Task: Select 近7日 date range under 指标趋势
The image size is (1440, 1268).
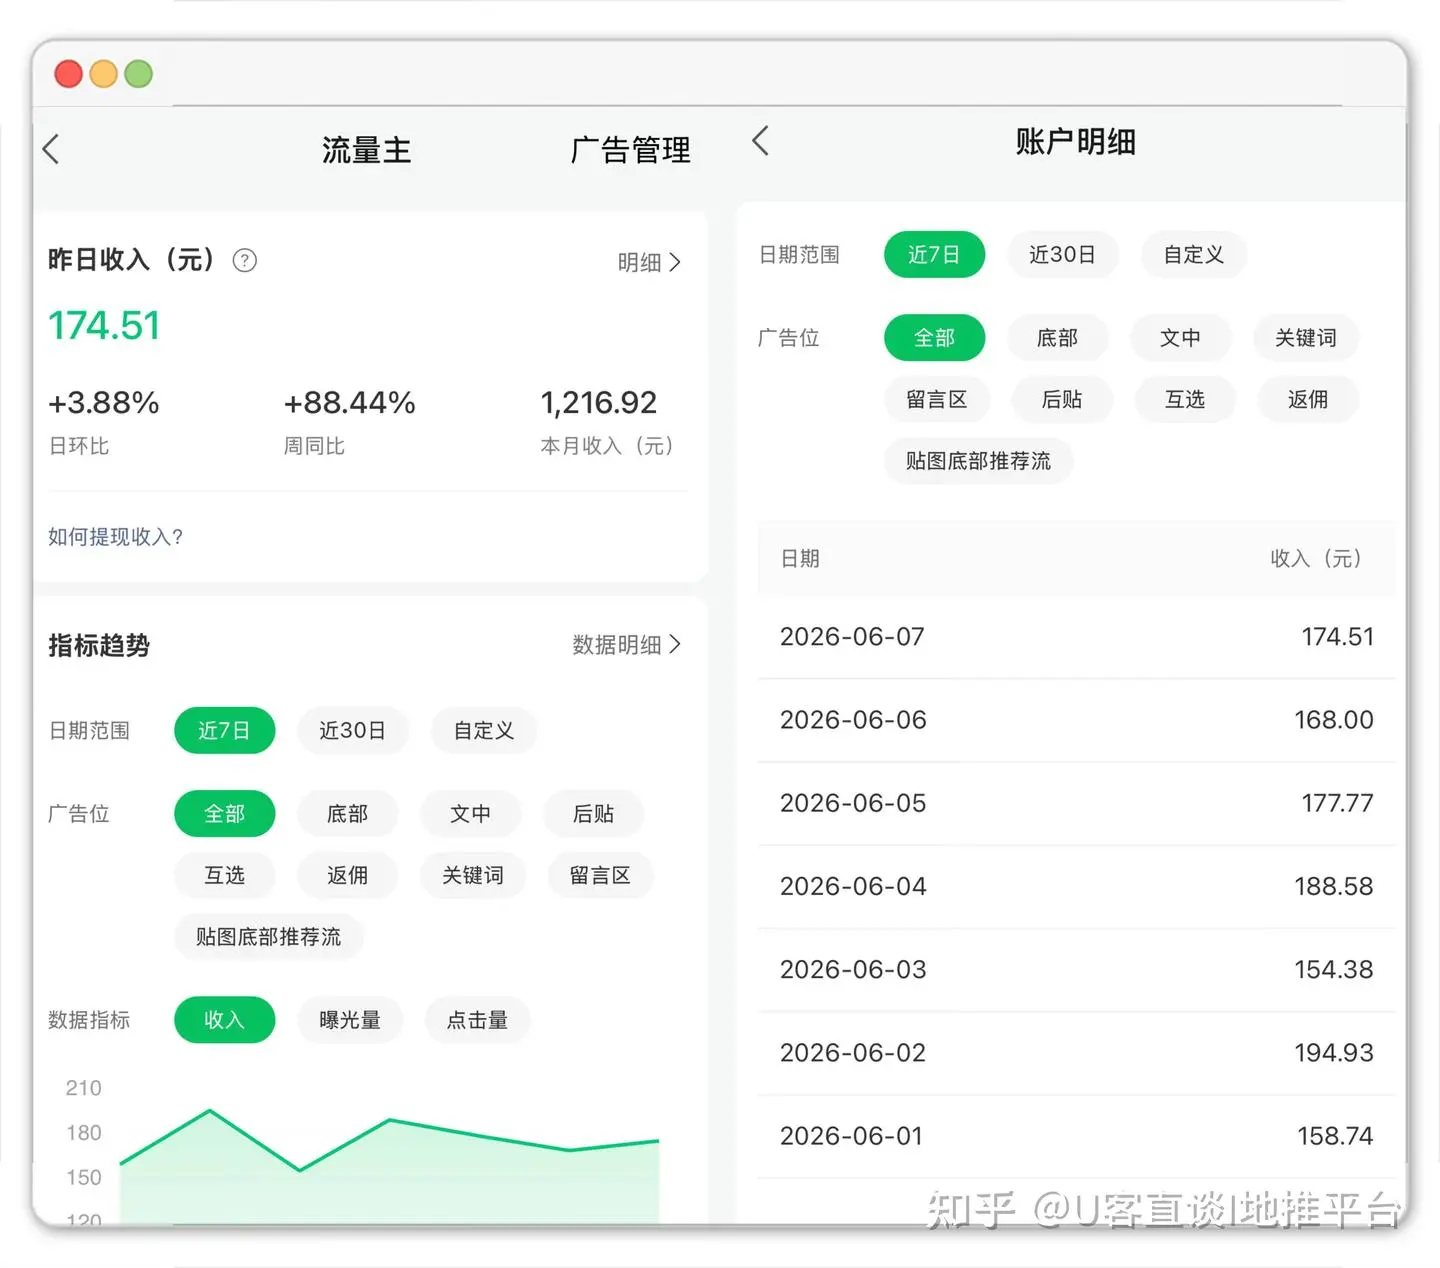Action: tap(224, 731)
